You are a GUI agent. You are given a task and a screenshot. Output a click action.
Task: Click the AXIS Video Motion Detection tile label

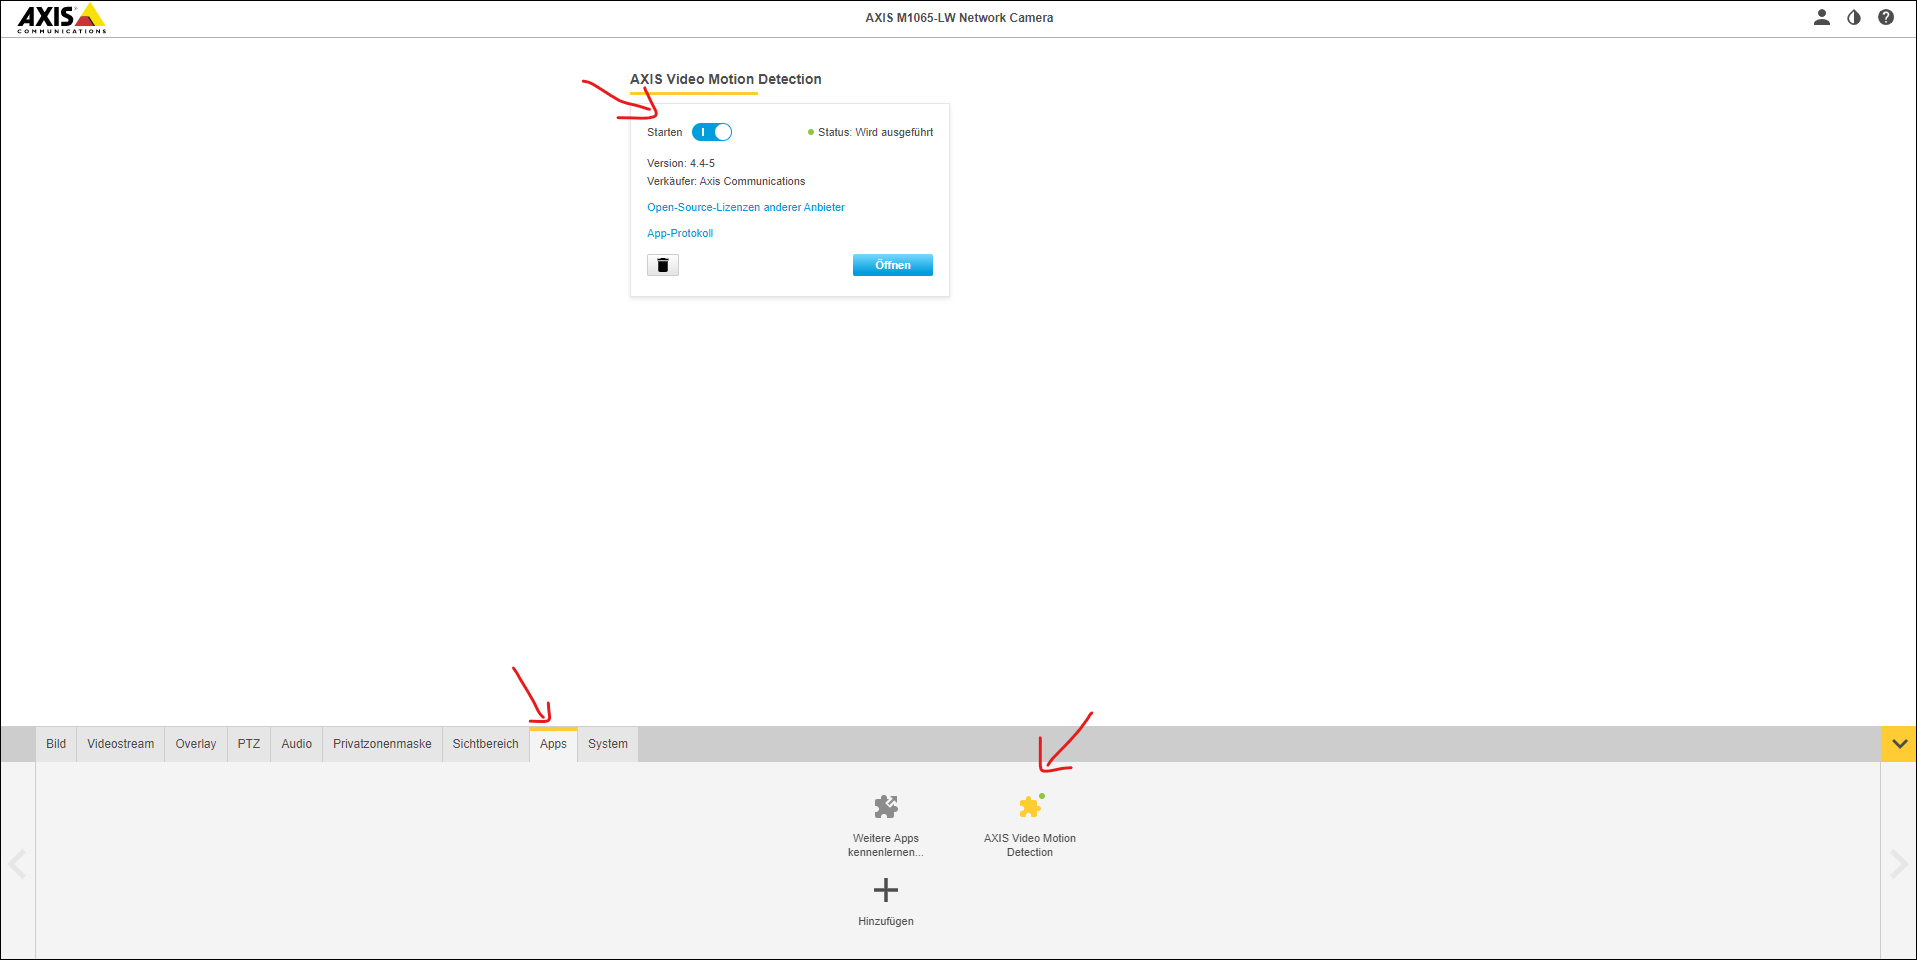coord(1030,845)
